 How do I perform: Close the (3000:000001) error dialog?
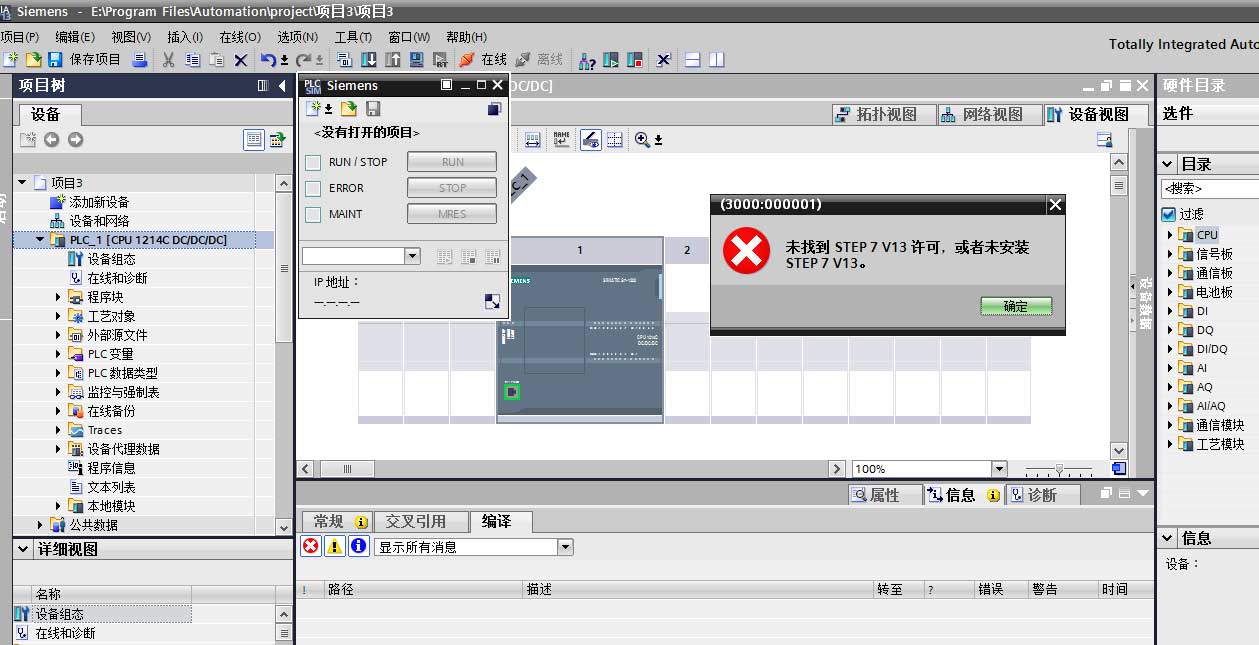[x=1054, y=205]
